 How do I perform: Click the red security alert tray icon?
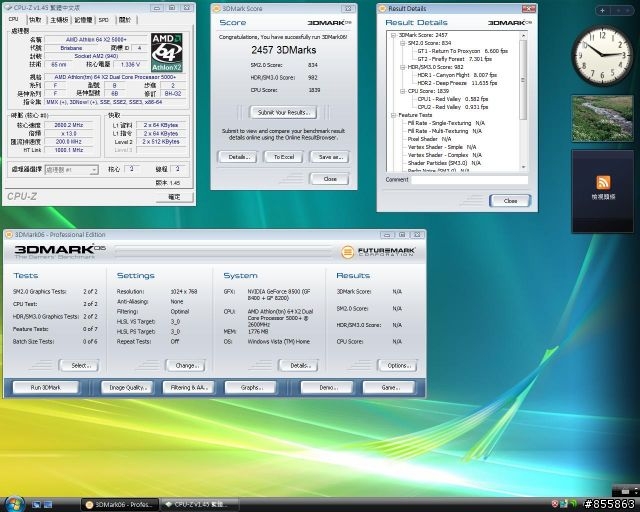point(555,504)
